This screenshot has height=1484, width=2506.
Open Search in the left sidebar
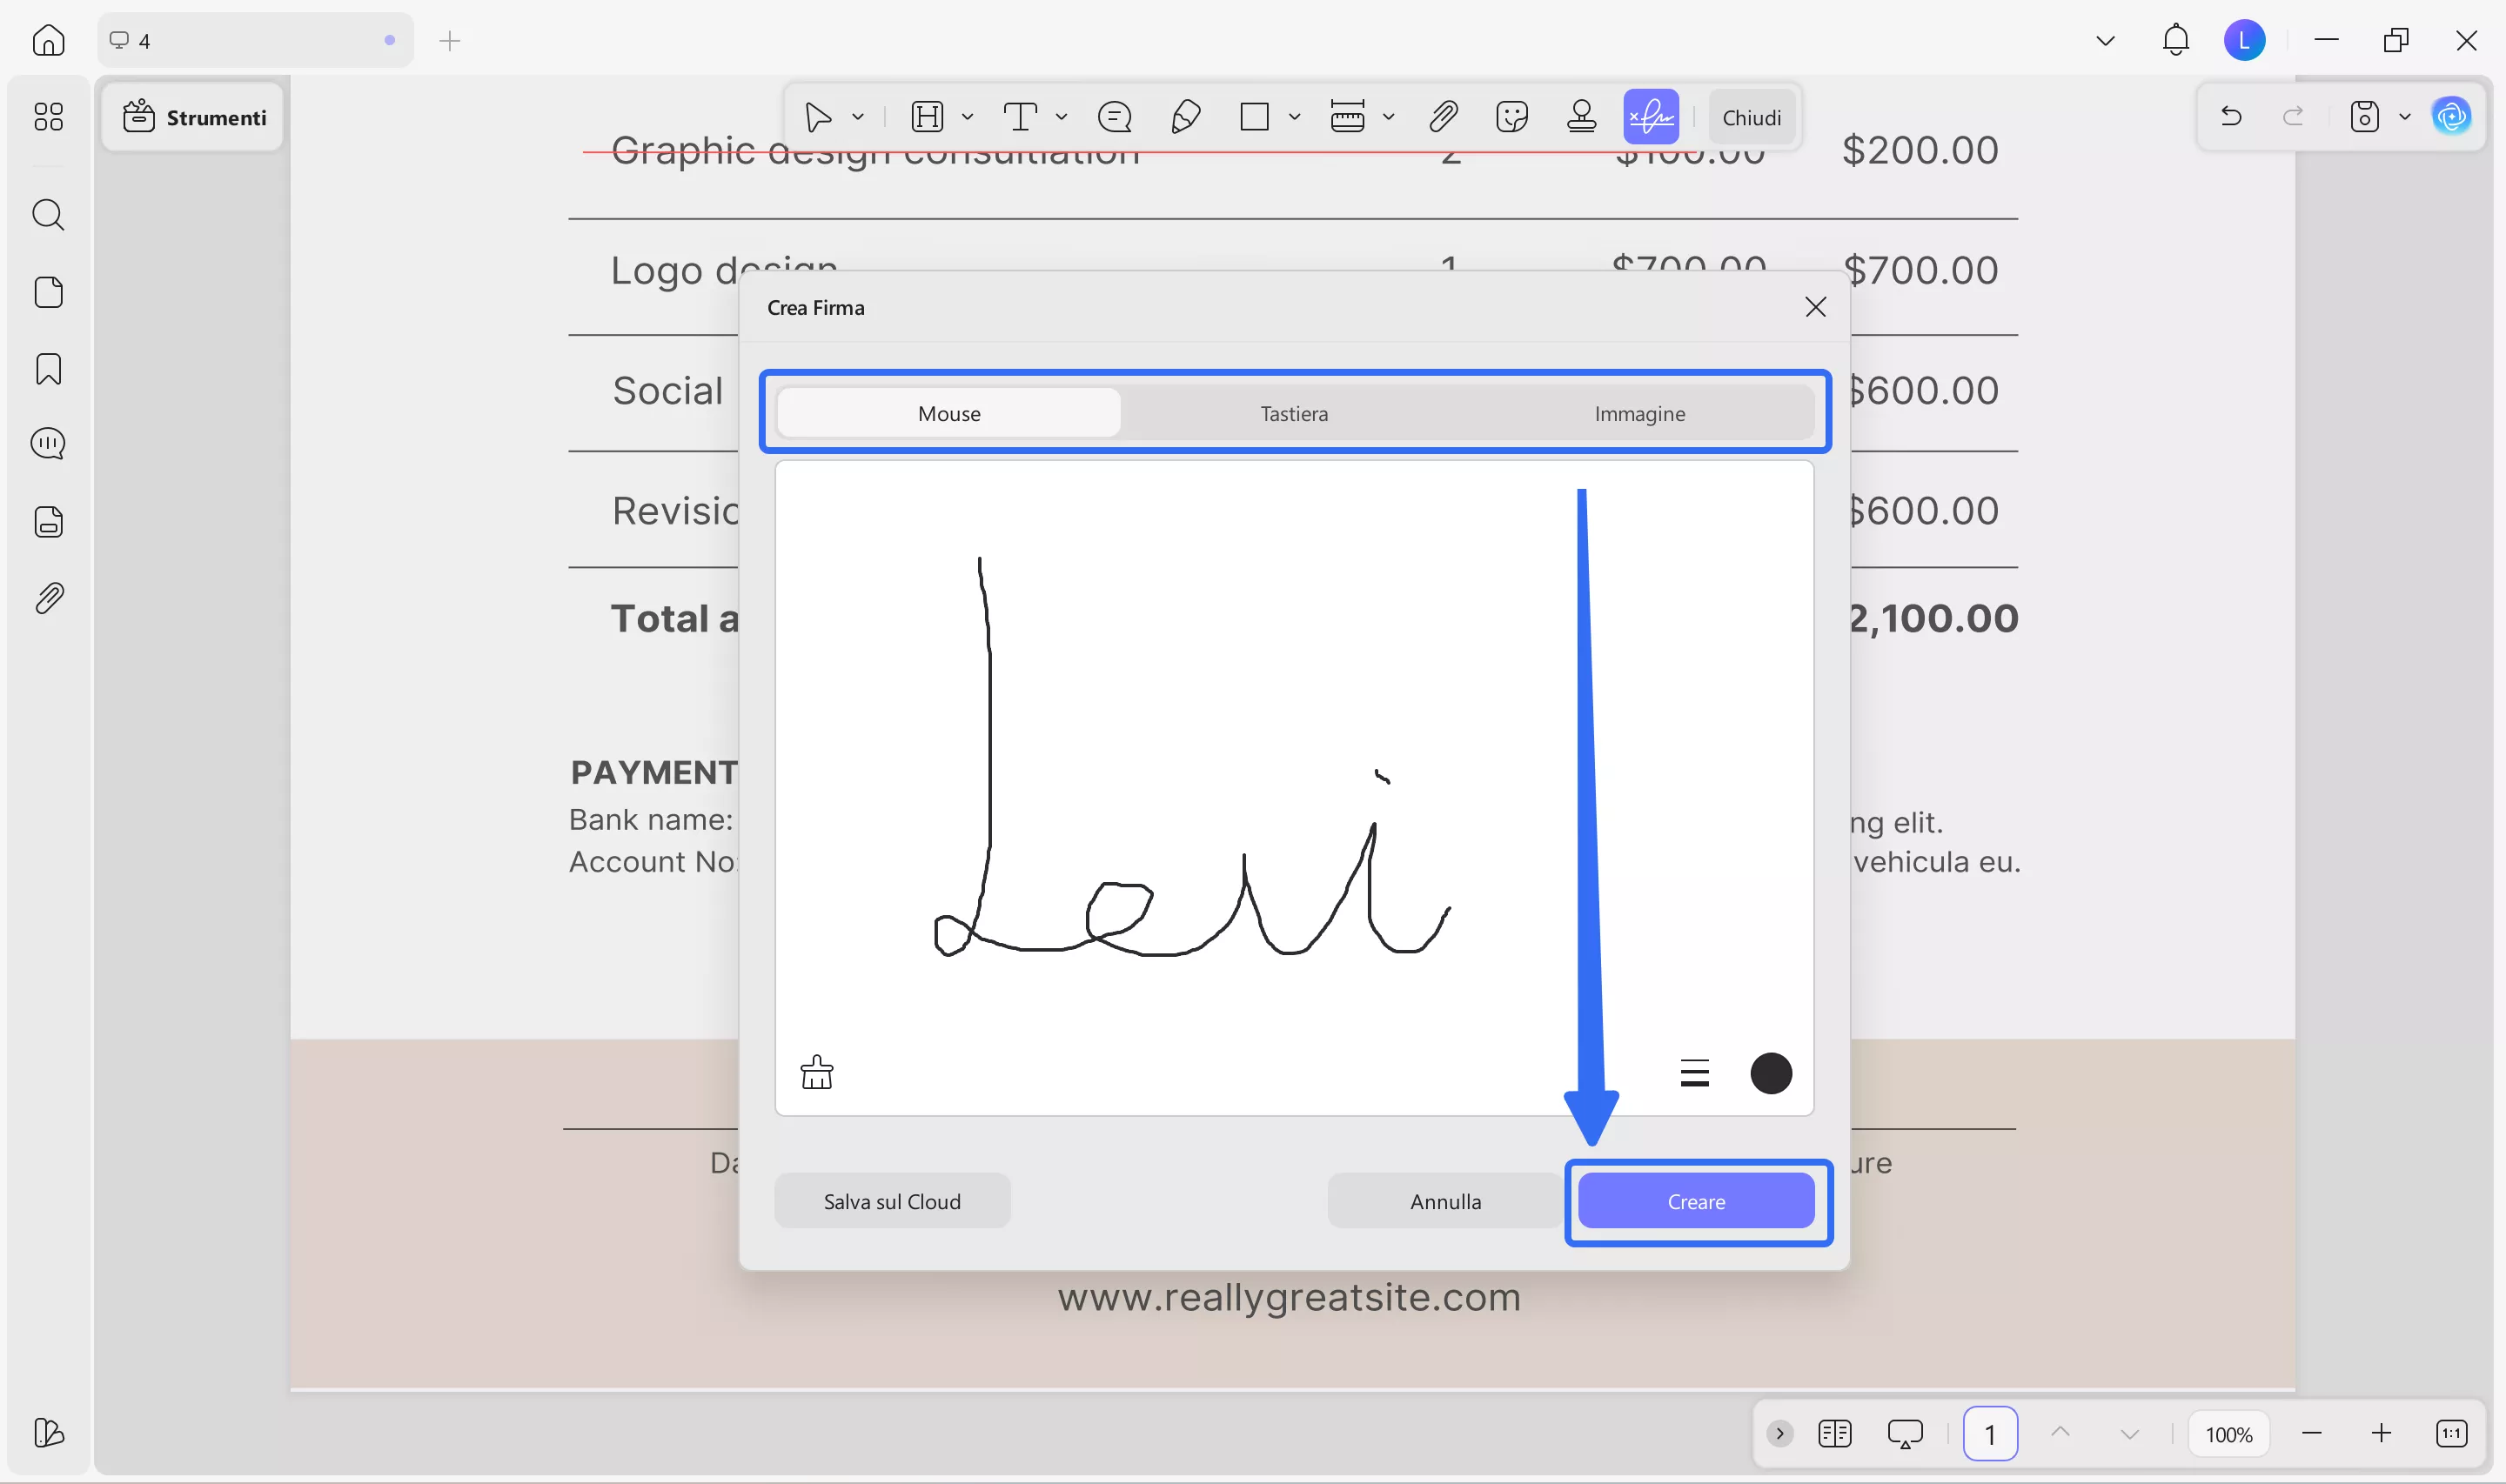(48, 214)
